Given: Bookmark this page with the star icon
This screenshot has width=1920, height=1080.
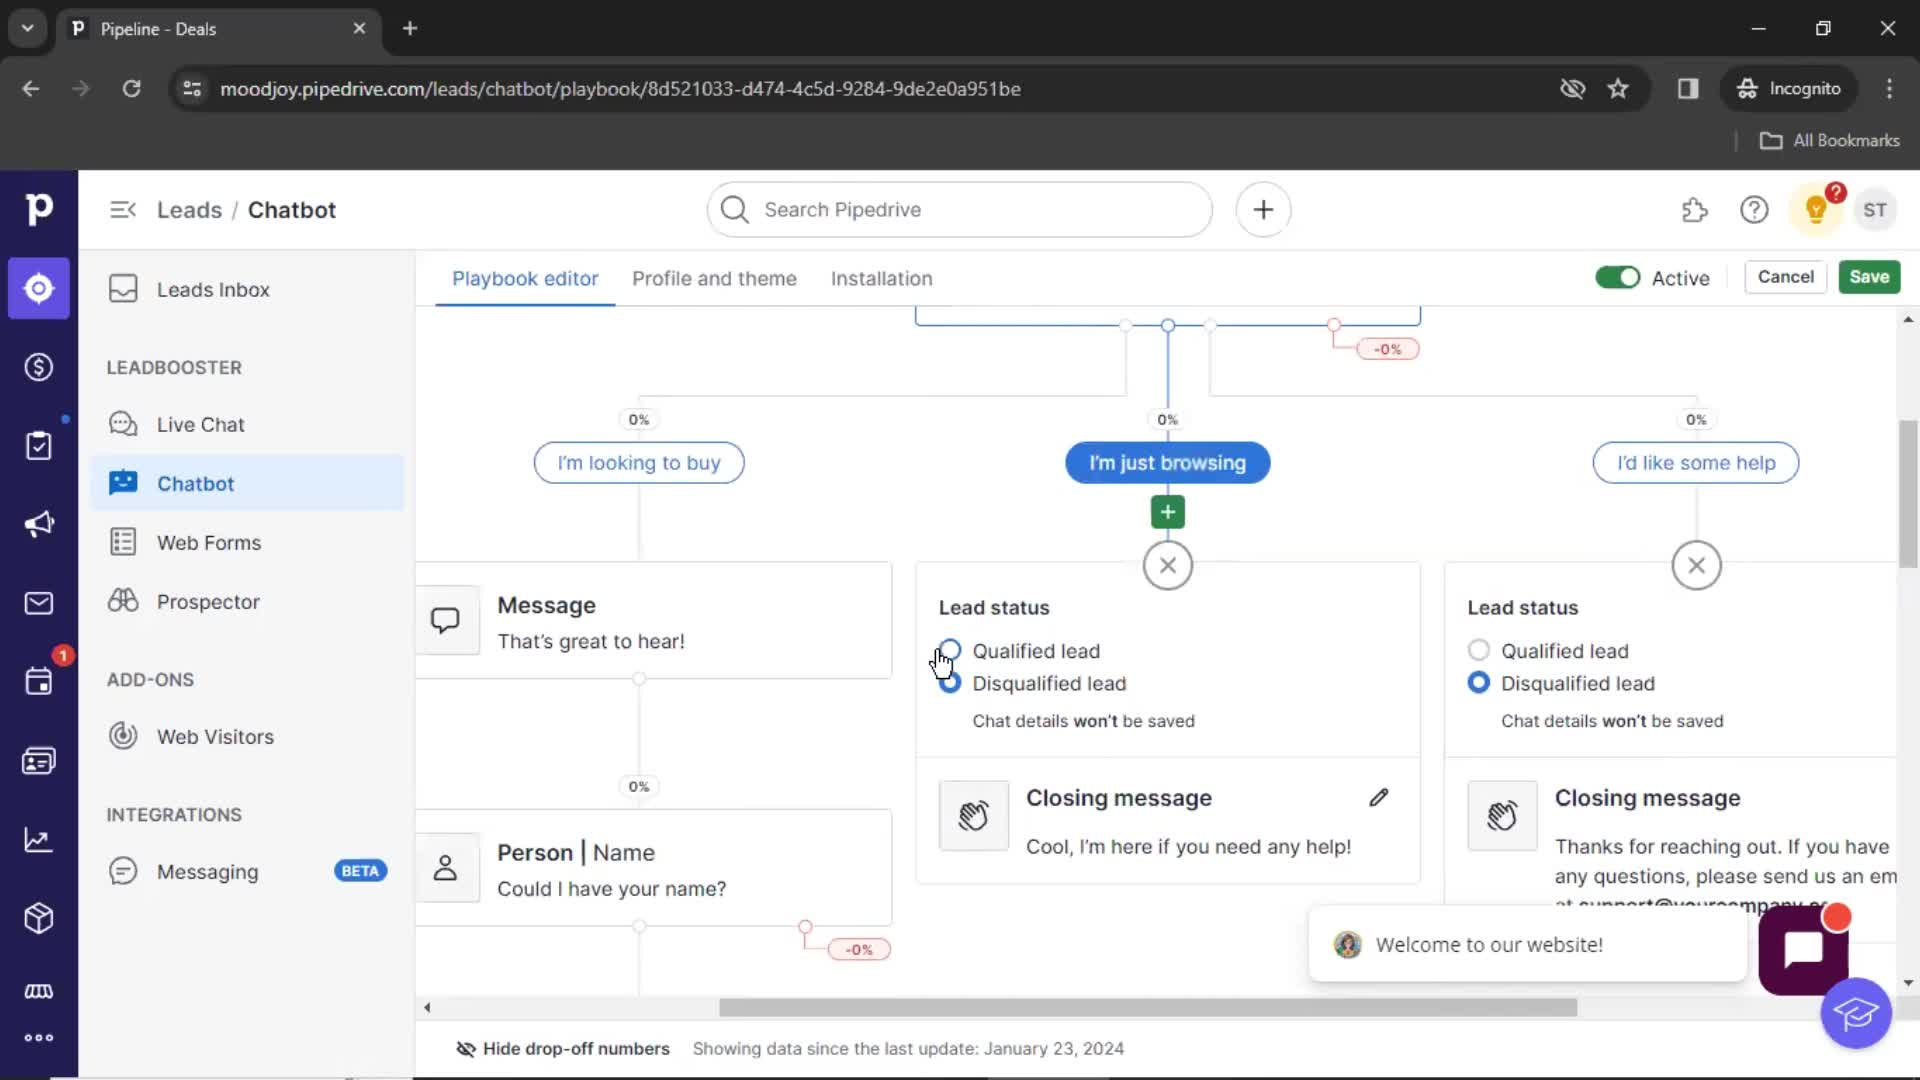Looking at the screenshot, I should (x=1618, y=89).
